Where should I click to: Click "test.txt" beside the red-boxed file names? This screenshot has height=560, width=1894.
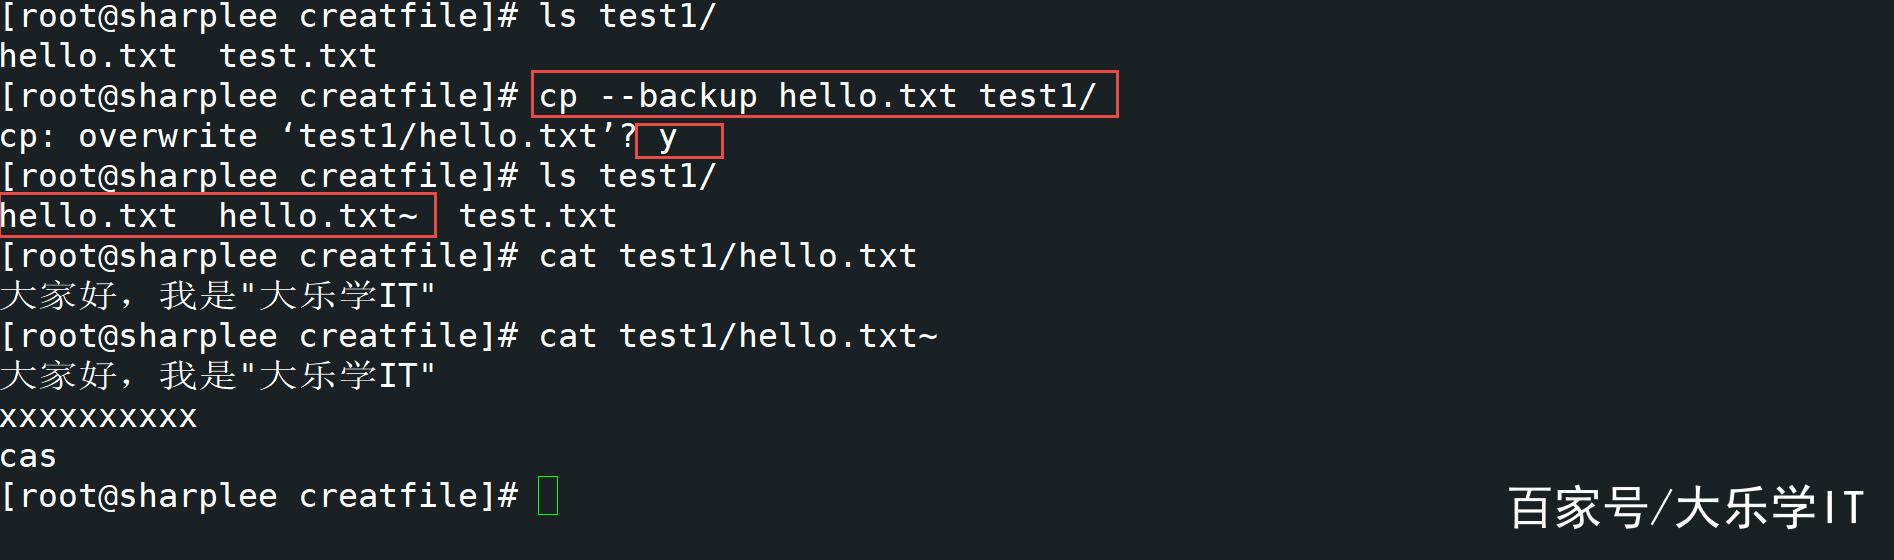[538, 216]
